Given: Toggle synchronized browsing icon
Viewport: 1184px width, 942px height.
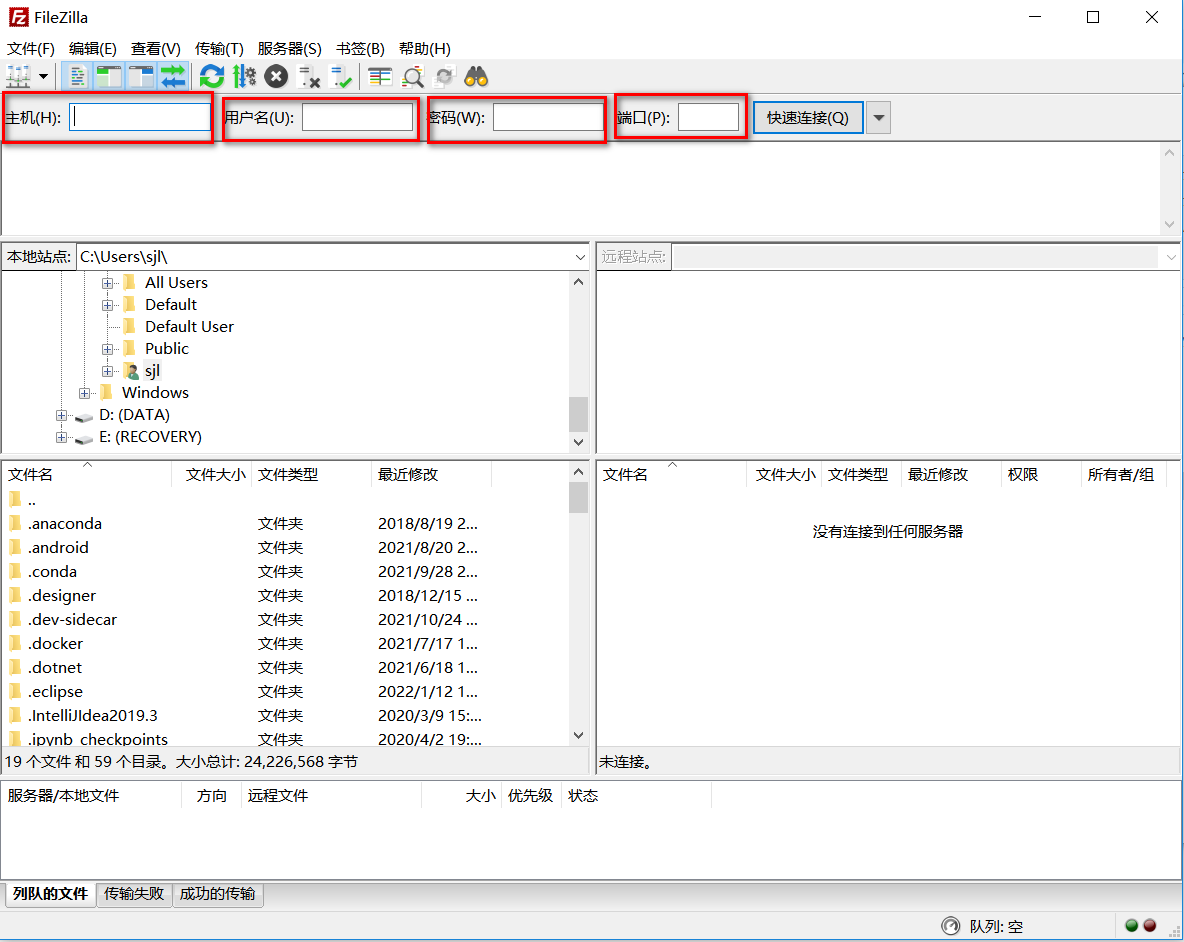Looking at the screenshot, I should click(x=445, y=76).
